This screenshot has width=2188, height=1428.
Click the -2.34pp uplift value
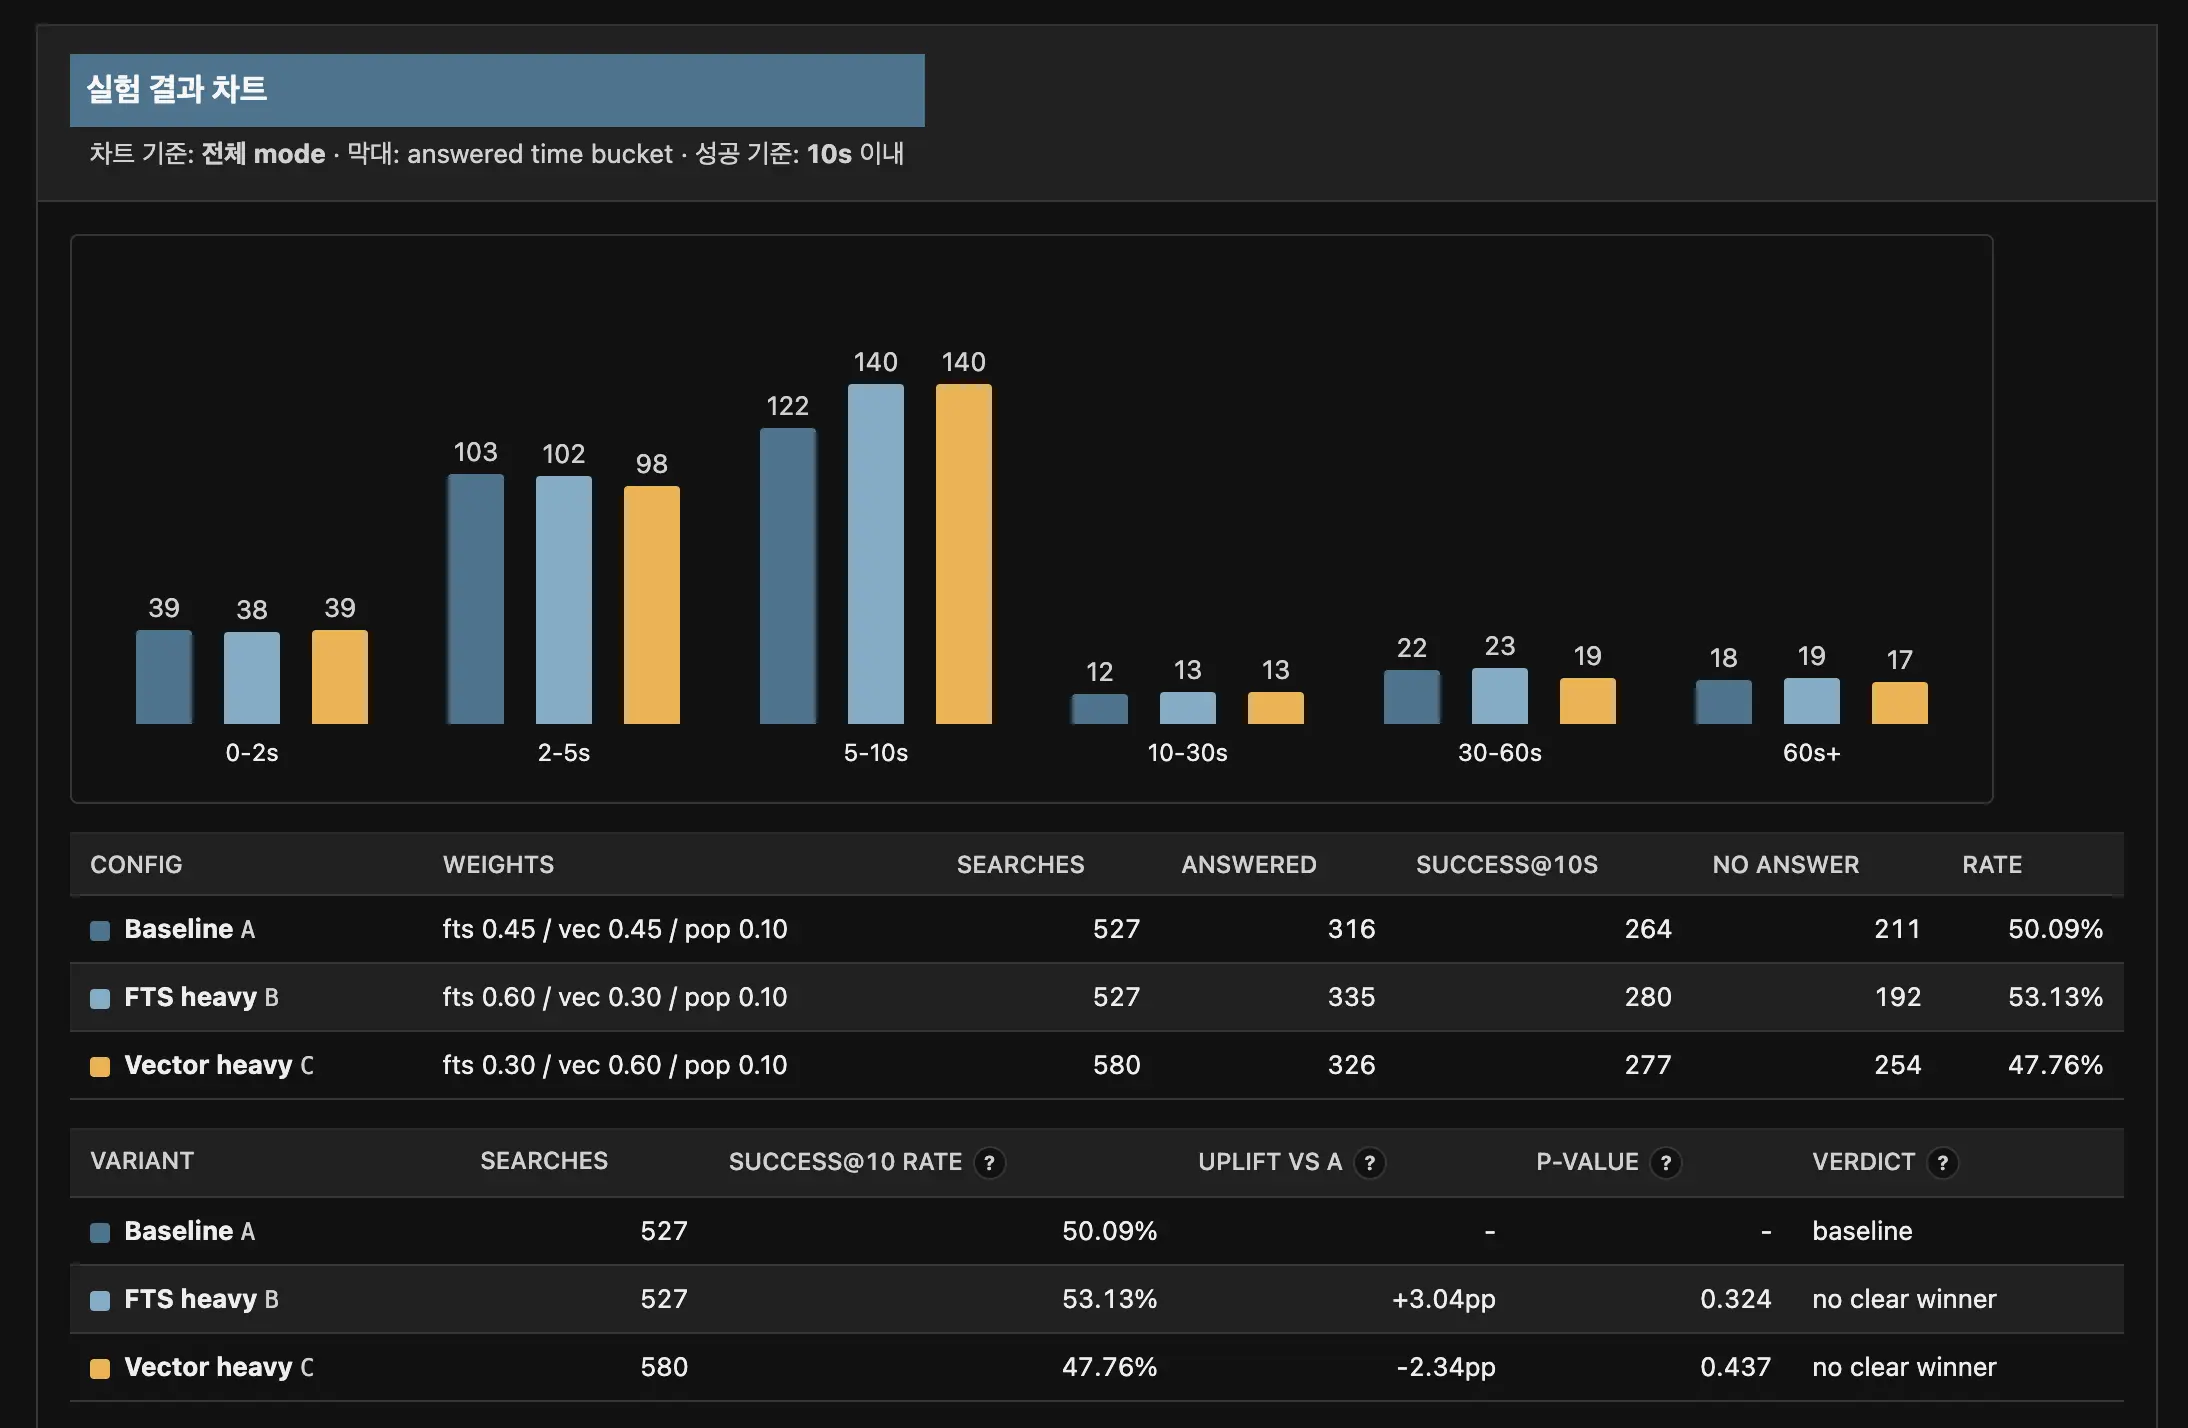[x=1446, y=1367]
